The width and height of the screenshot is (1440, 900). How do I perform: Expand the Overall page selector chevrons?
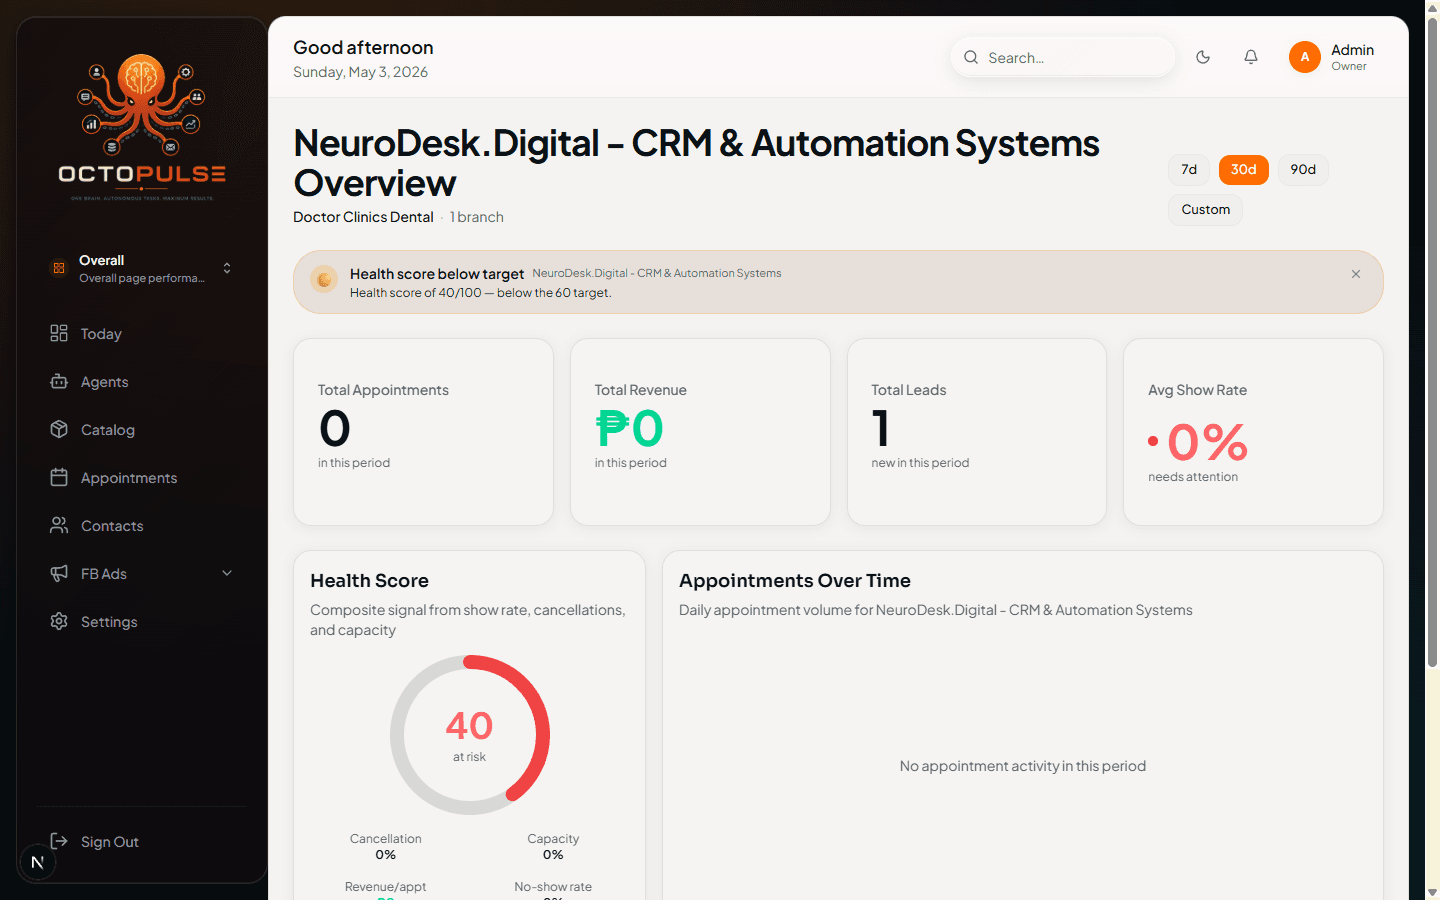(x=227, y=268)
